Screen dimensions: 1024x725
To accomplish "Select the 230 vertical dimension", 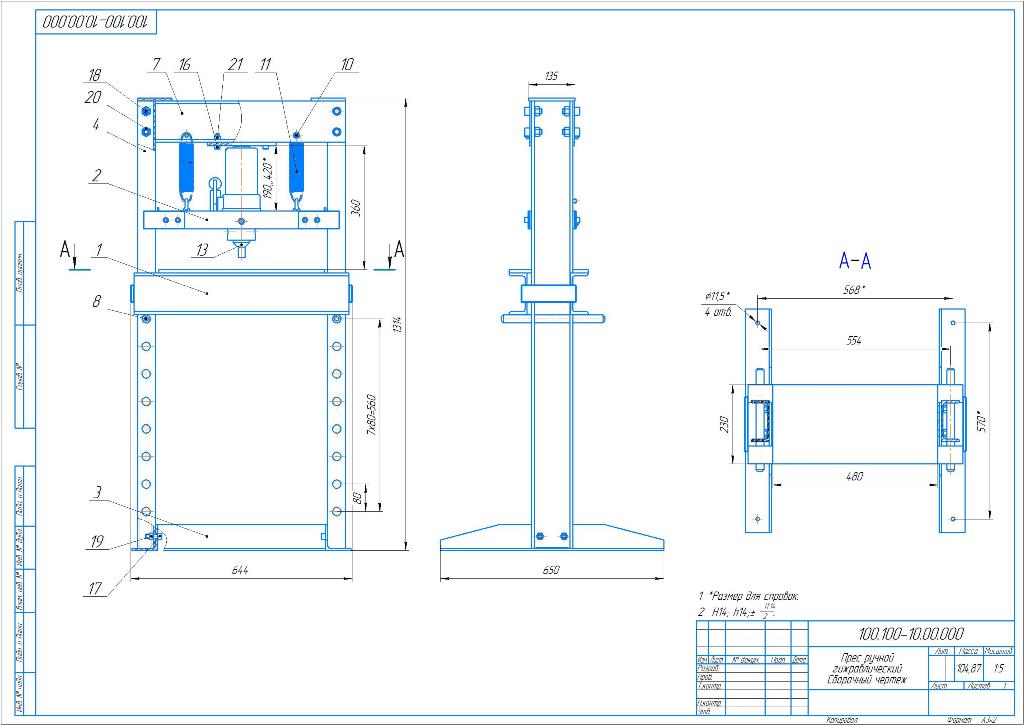I will 724,425.
